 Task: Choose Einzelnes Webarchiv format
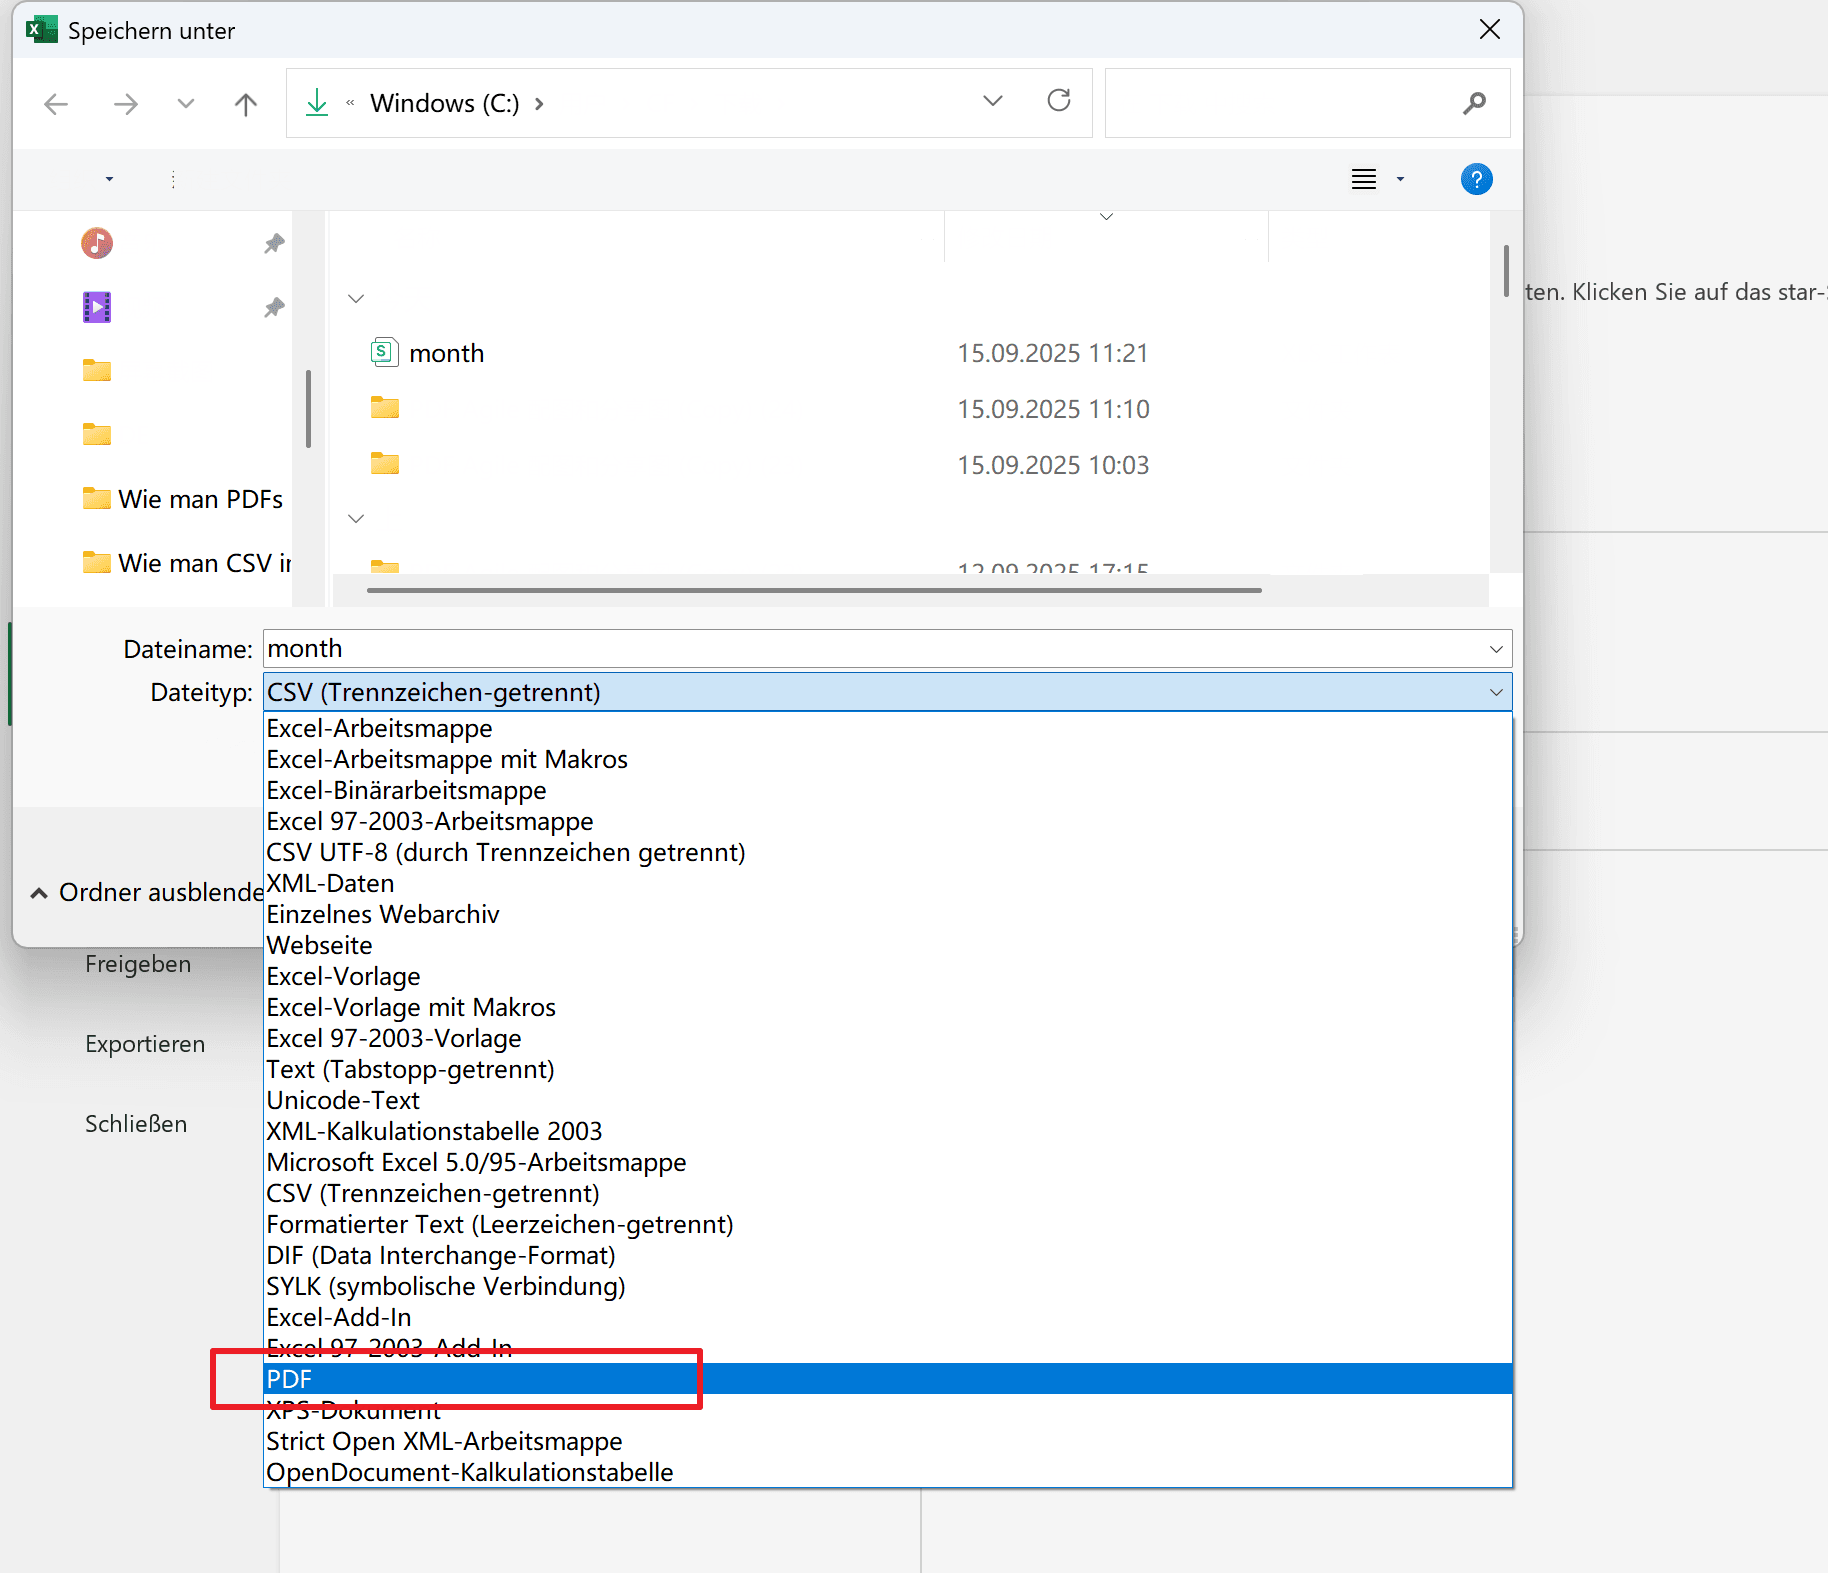pyautogui.click(x=887, y=914)
